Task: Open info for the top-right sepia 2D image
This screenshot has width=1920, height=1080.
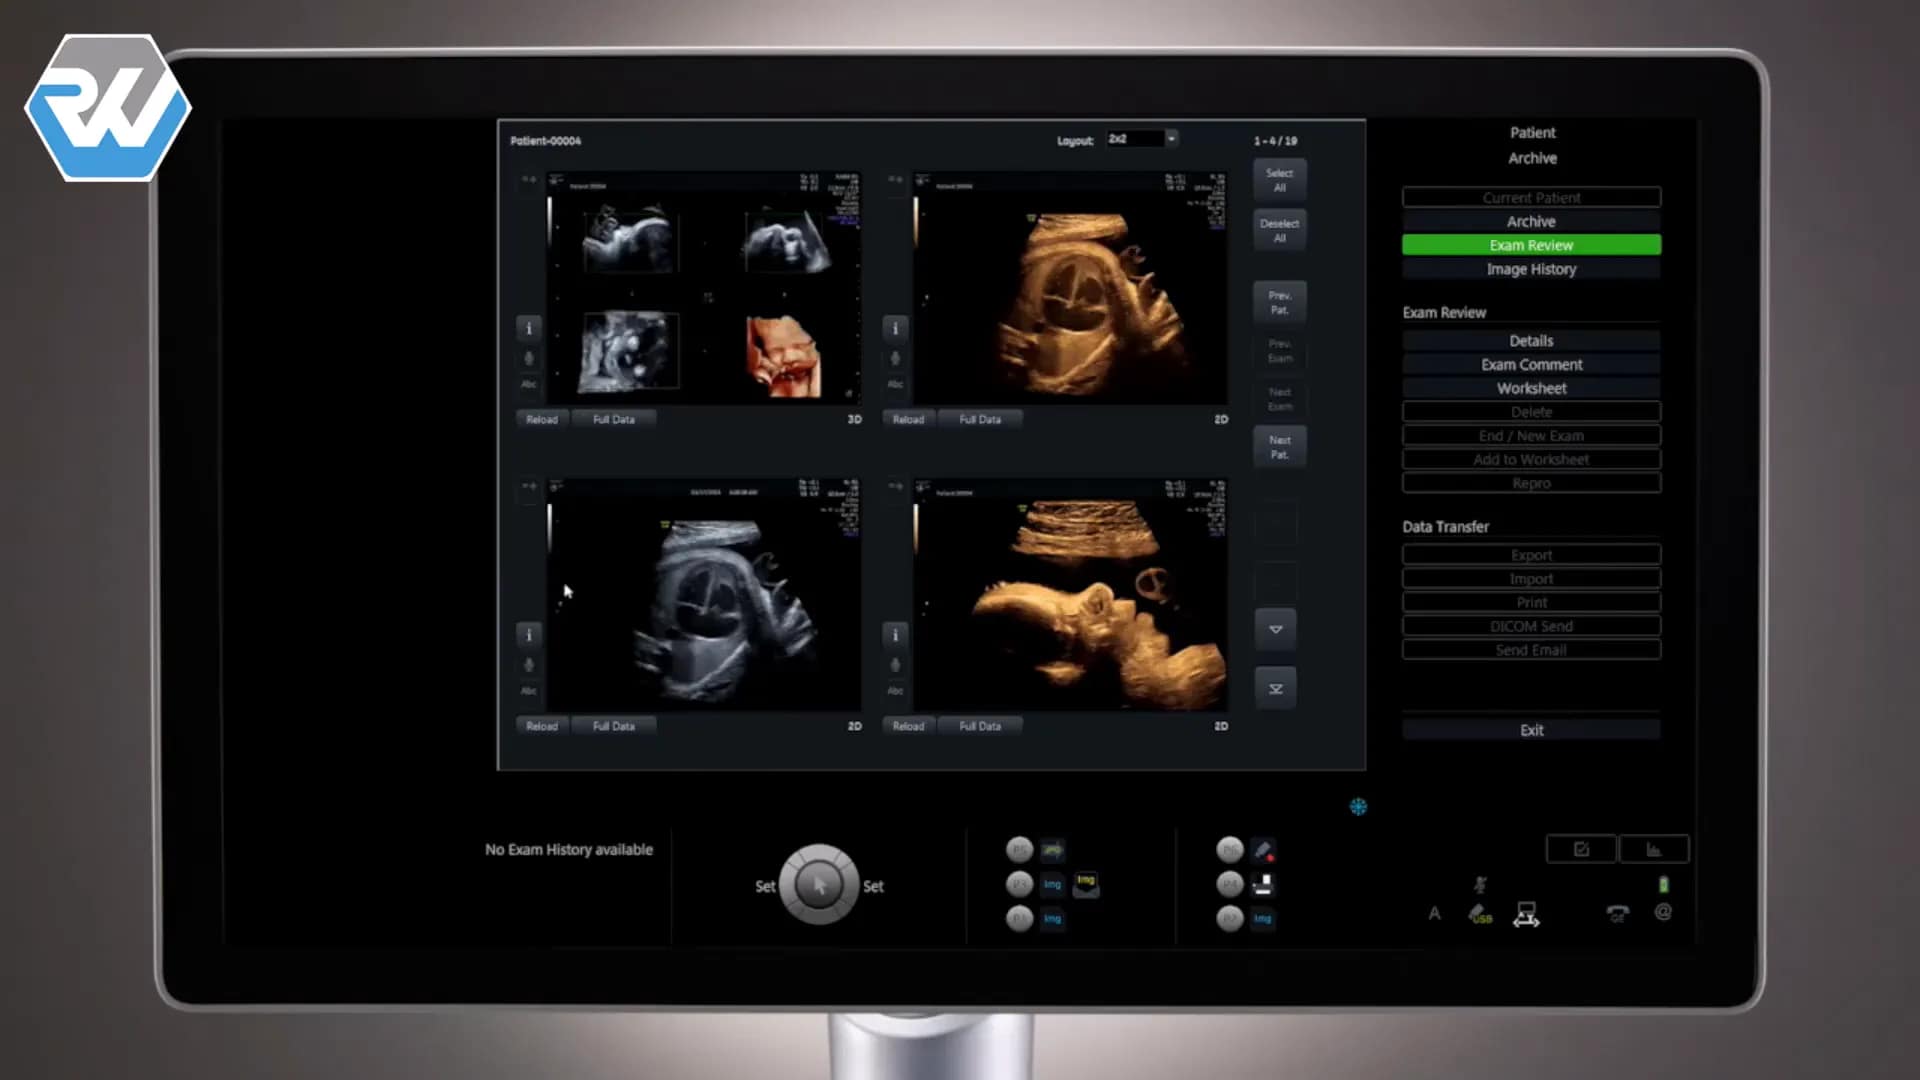Action: pos(895,328)
